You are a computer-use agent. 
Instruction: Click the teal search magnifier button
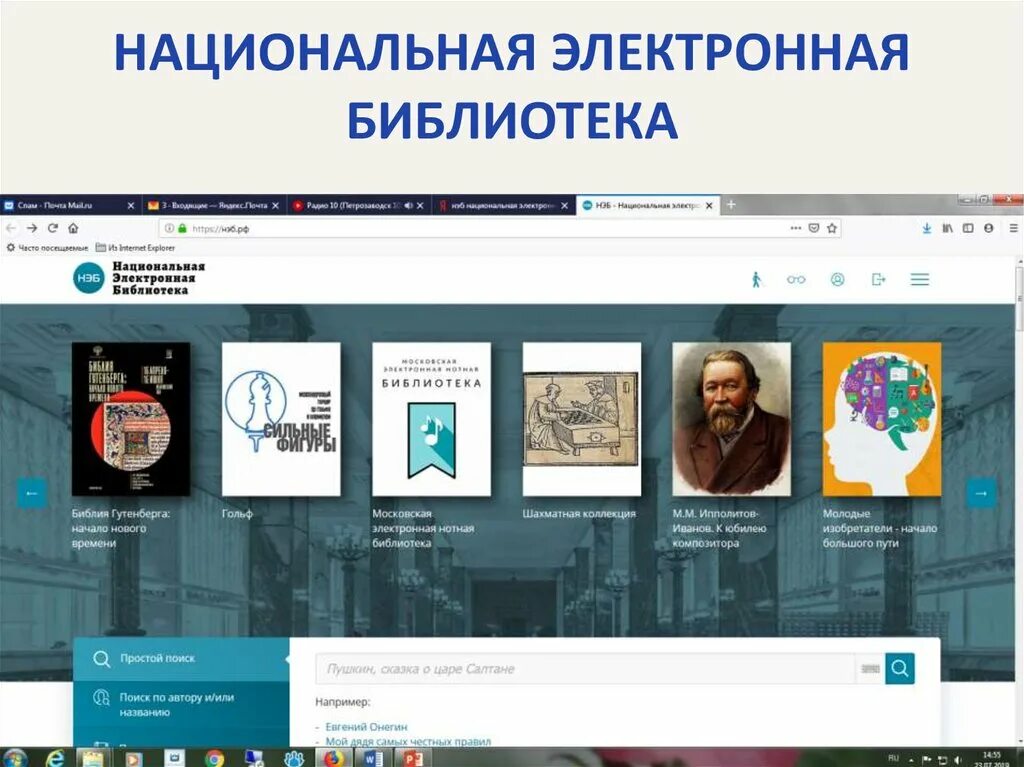[x=900, y=668]
